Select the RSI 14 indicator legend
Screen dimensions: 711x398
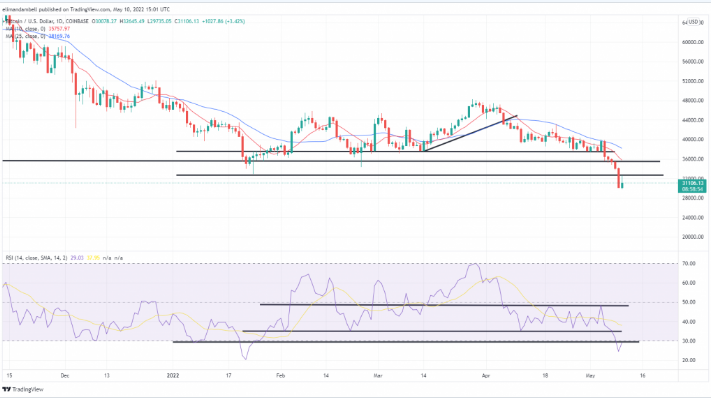coord(64,258)
